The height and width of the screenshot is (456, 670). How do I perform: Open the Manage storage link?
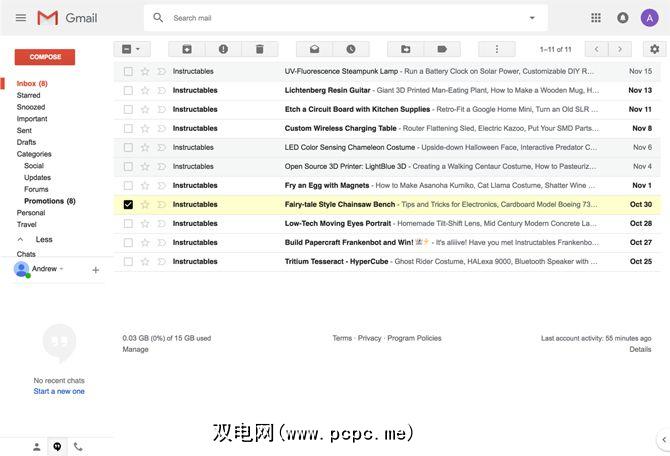pos(135,349)
